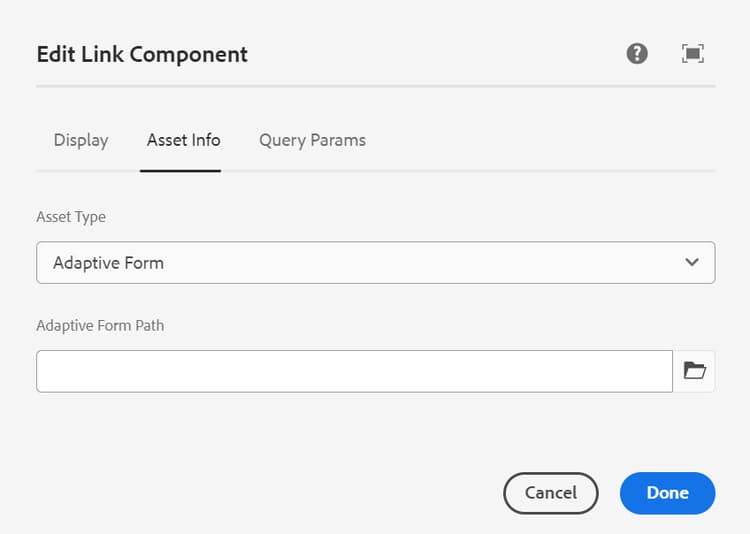Click the chevron arrow in Asset Type

point(692,262)
